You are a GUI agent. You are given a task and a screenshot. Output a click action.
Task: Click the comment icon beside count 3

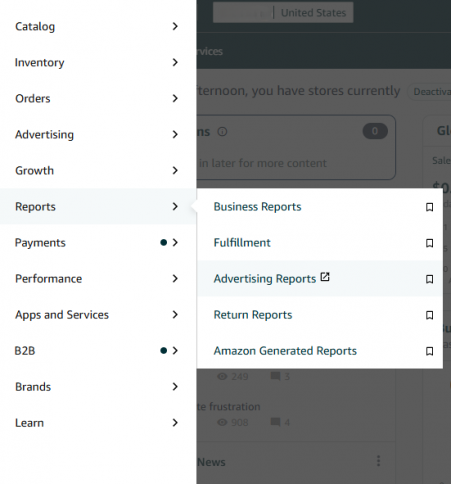pyautogui.click(x=275, y=376)
